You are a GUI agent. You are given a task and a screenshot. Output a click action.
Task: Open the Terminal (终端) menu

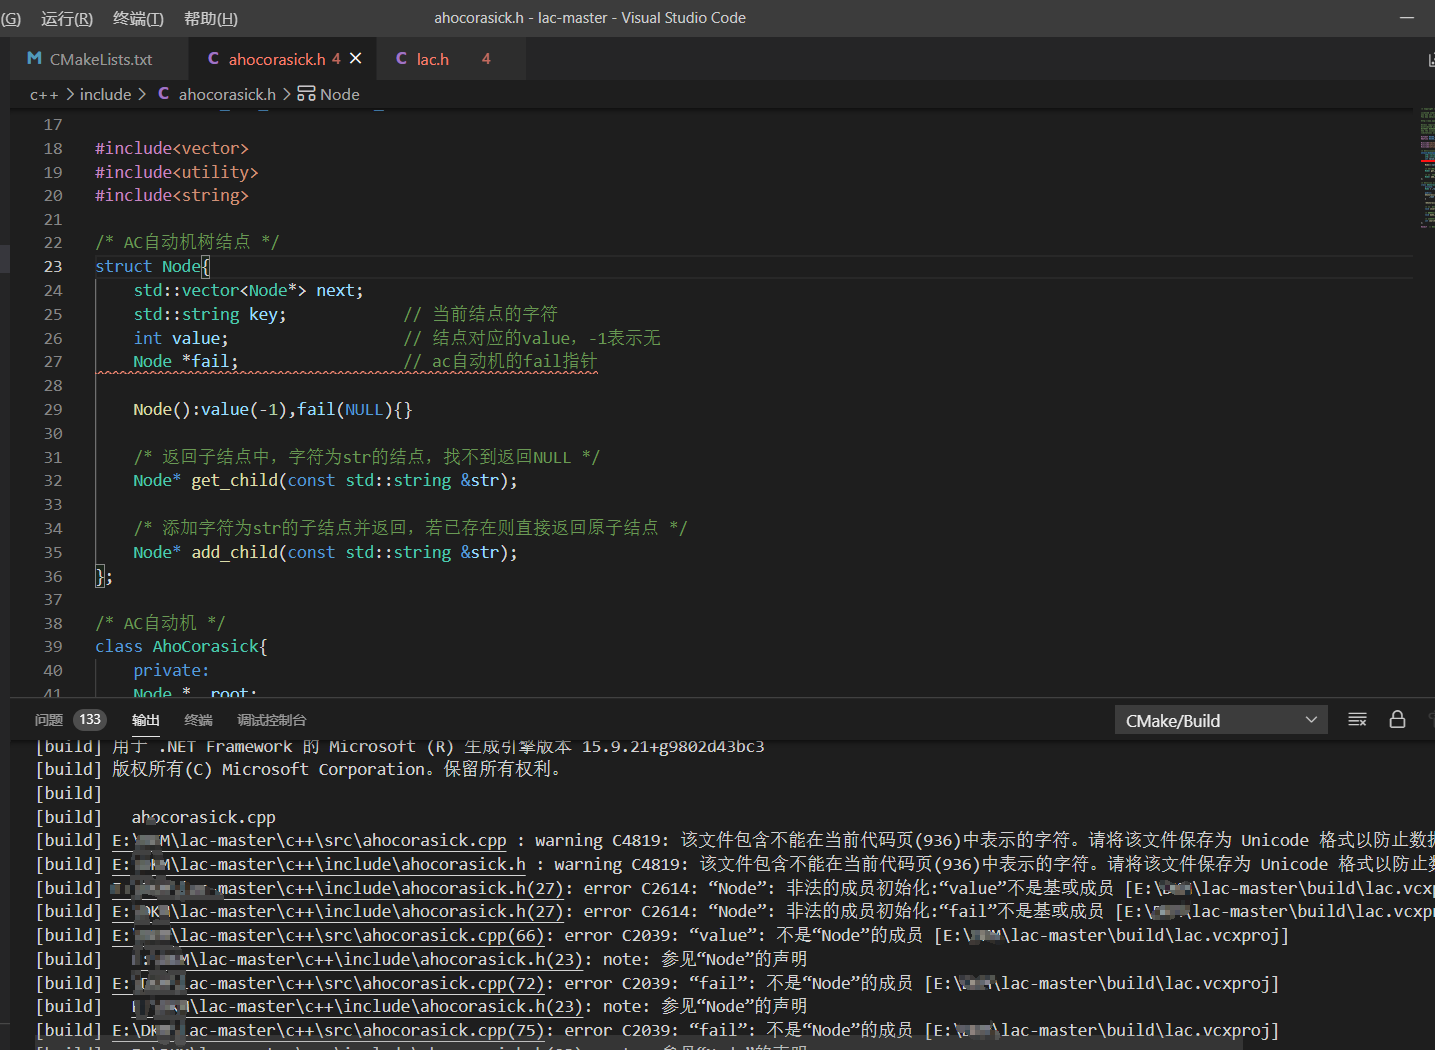138,18
